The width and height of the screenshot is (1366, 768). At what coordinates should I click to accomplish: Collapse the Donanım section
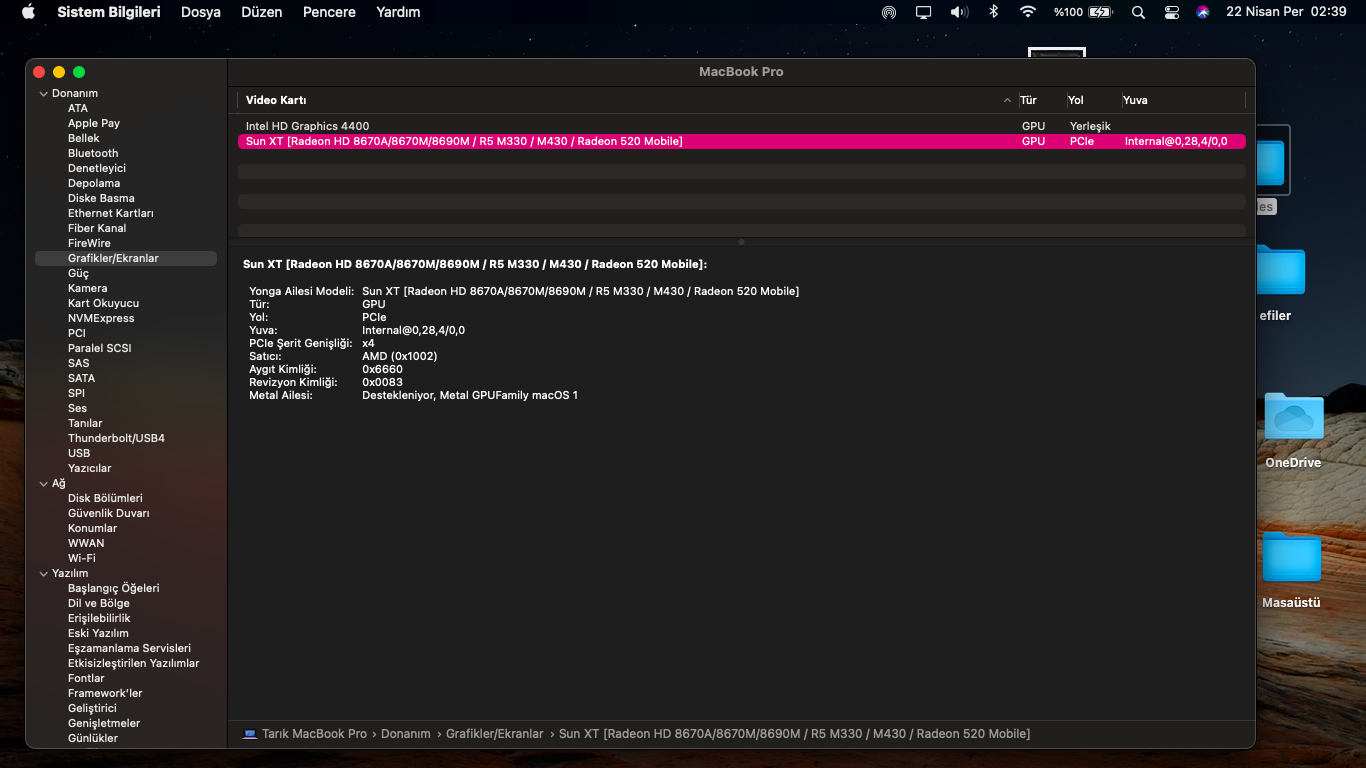tap(43, 94)
